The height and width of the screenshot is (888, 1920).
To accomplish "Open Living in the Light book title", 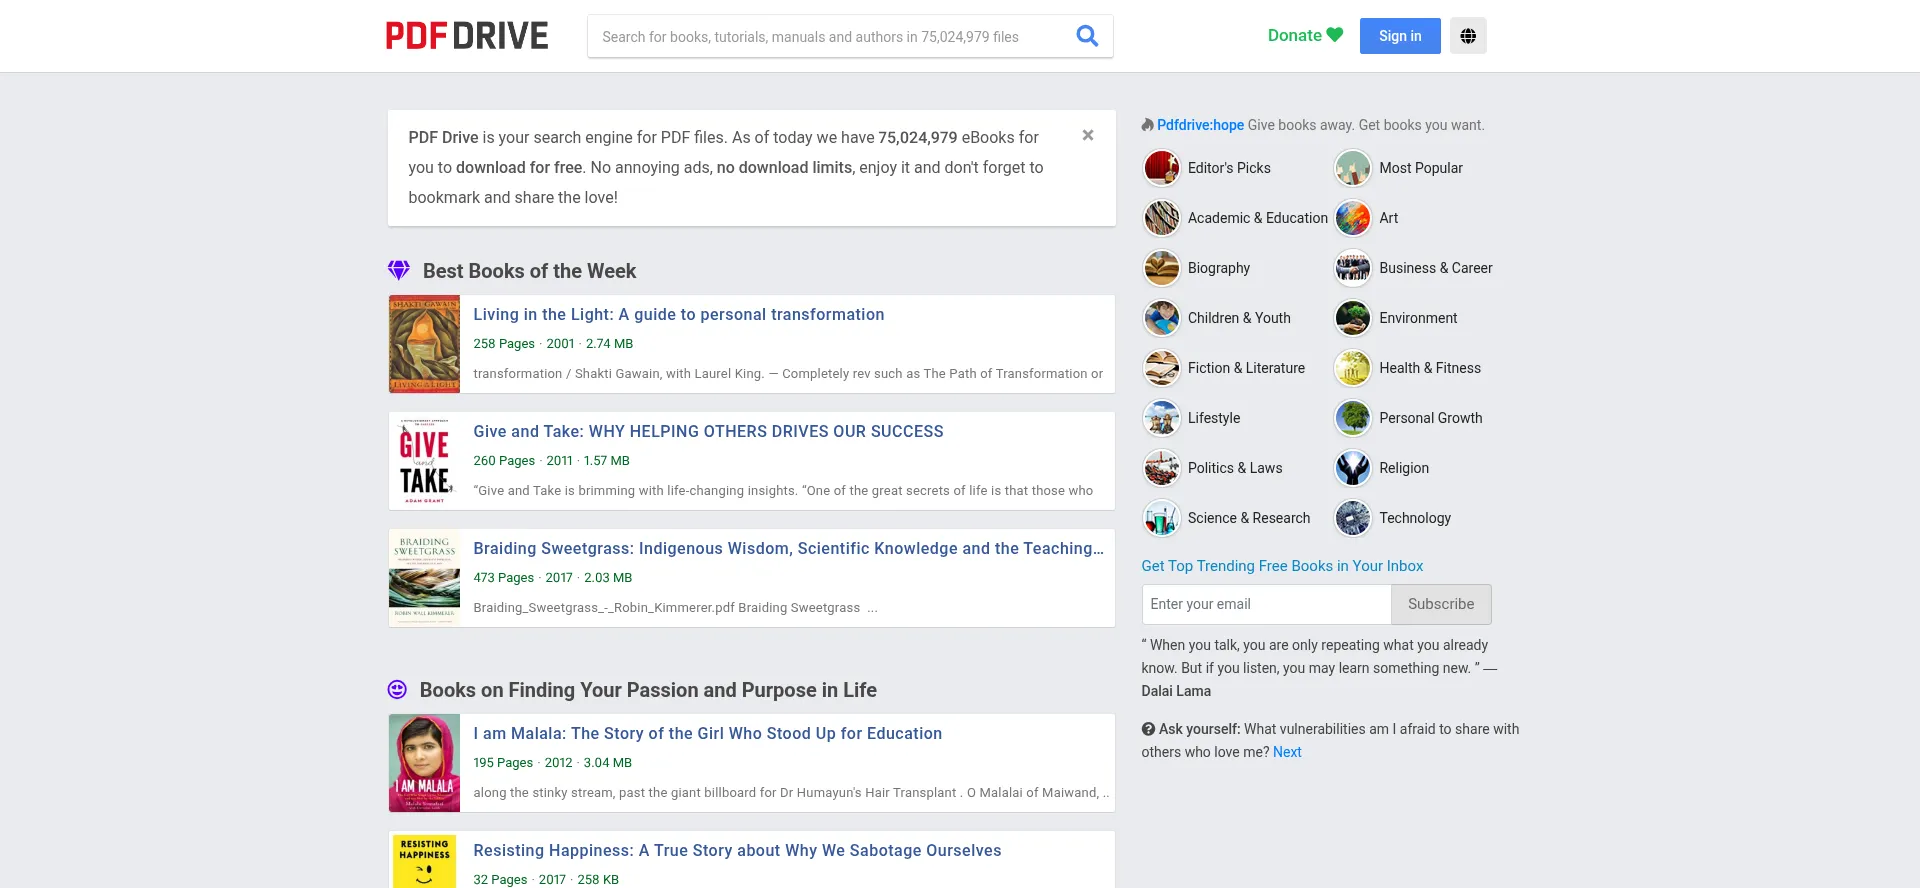I will [679, 314].
